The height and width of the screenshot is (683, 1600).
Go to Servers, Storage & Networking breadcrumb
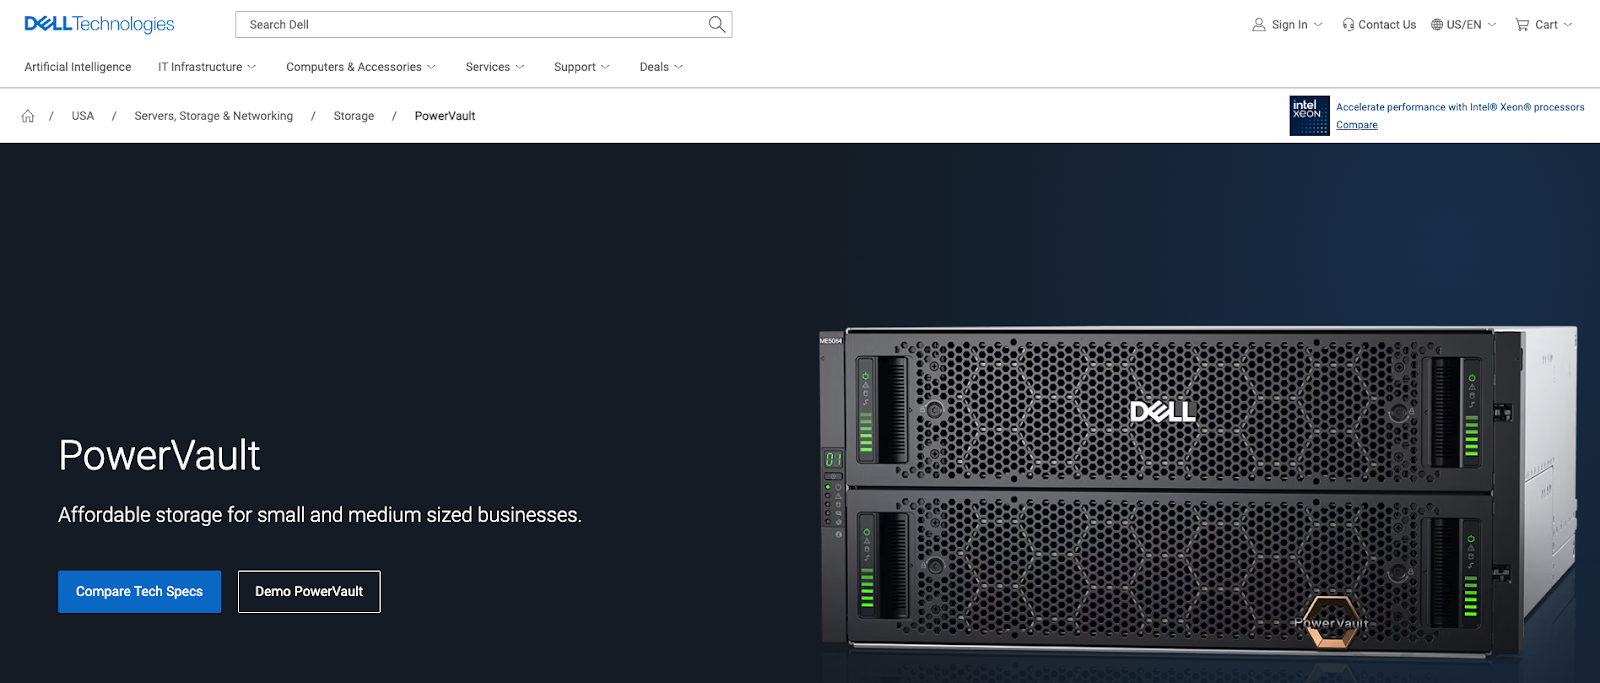(x=214, y=116)
